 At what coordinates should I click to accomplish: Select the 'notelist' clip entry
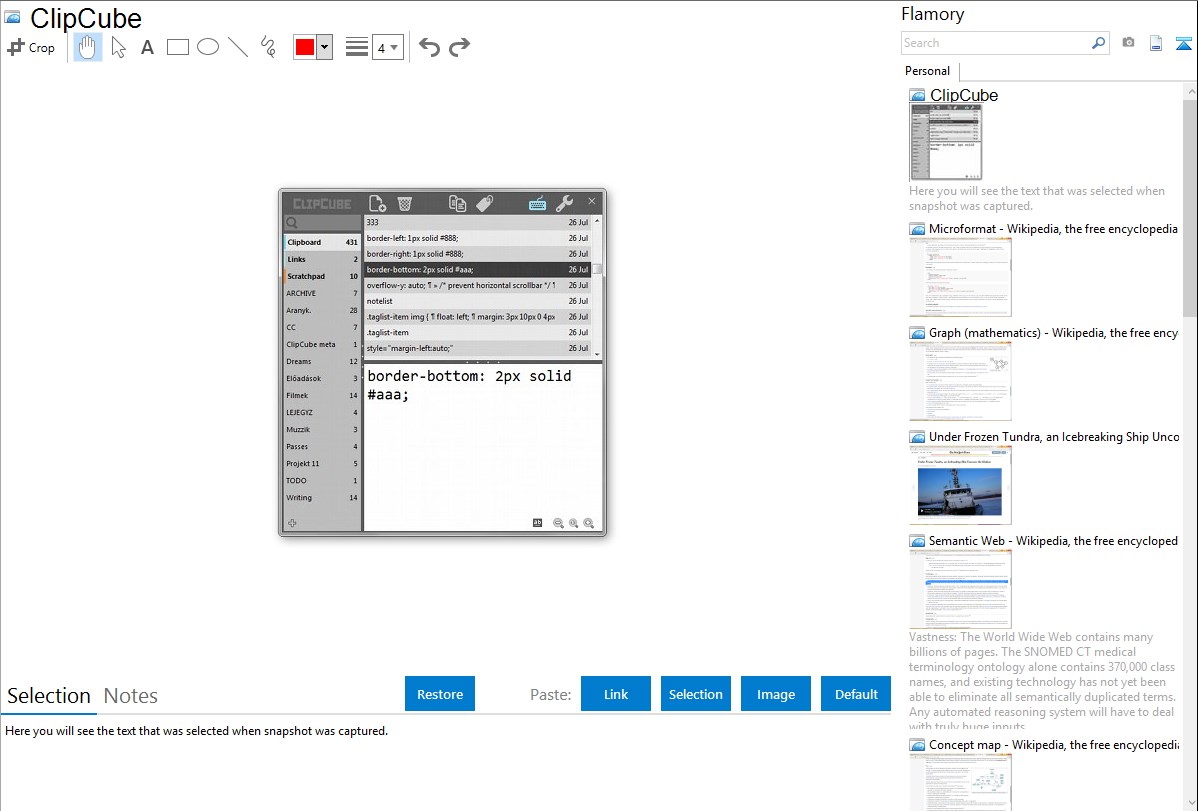pyautogui.click(x=478, y=301)
